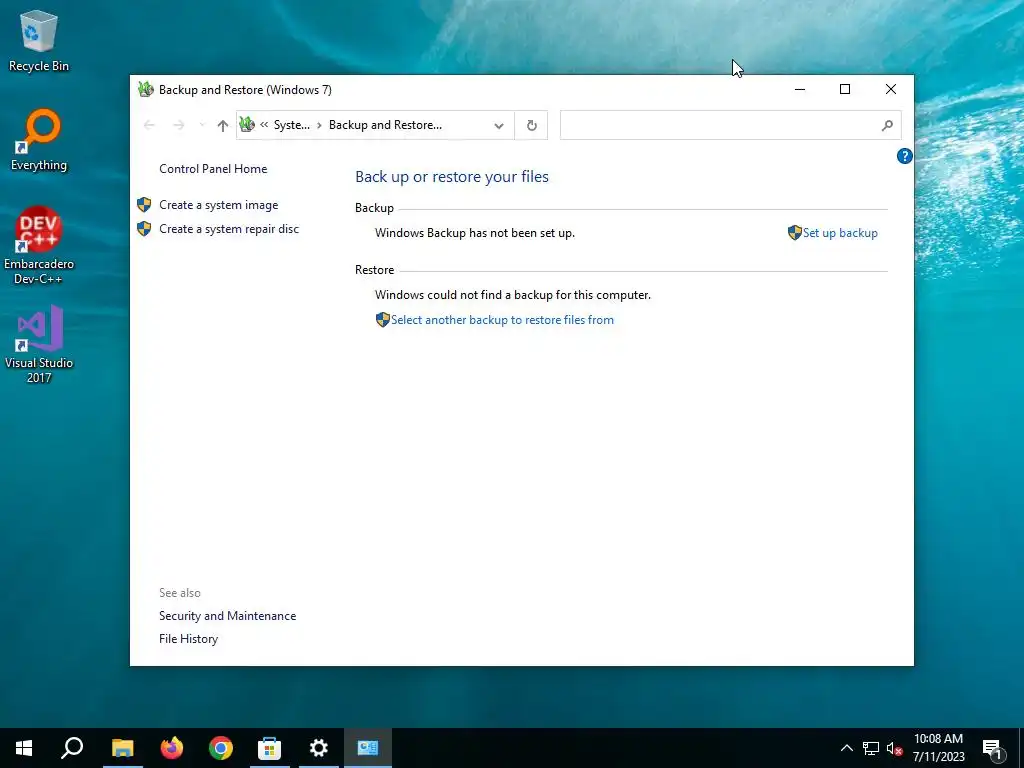Click the Backup and Restore title bar icon
Image resolution: width=1024 pixels, height=768 pixels.
click(x=146, y=89)
